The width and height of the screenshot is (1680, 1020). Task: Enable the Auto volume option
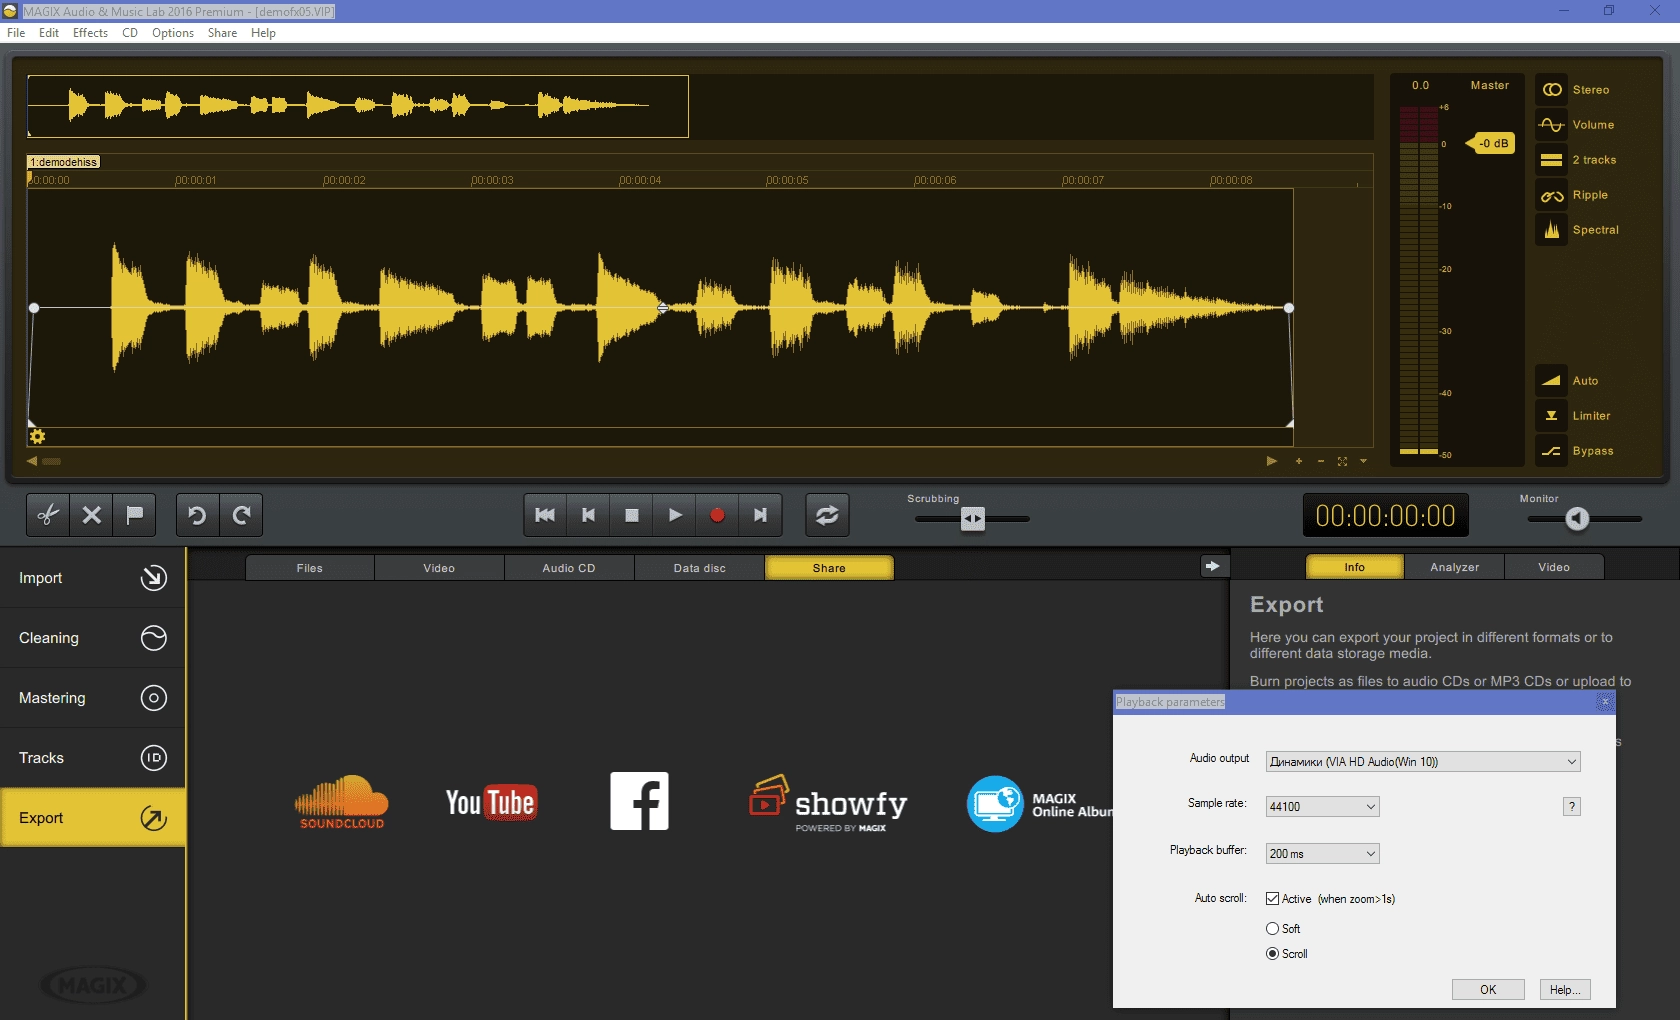(1552, 381)
